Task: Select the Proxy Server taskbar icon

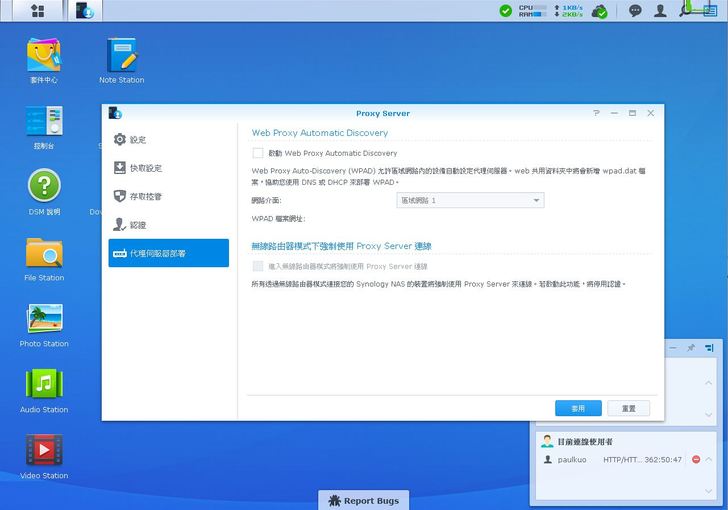Action: (x=85, y=10)
